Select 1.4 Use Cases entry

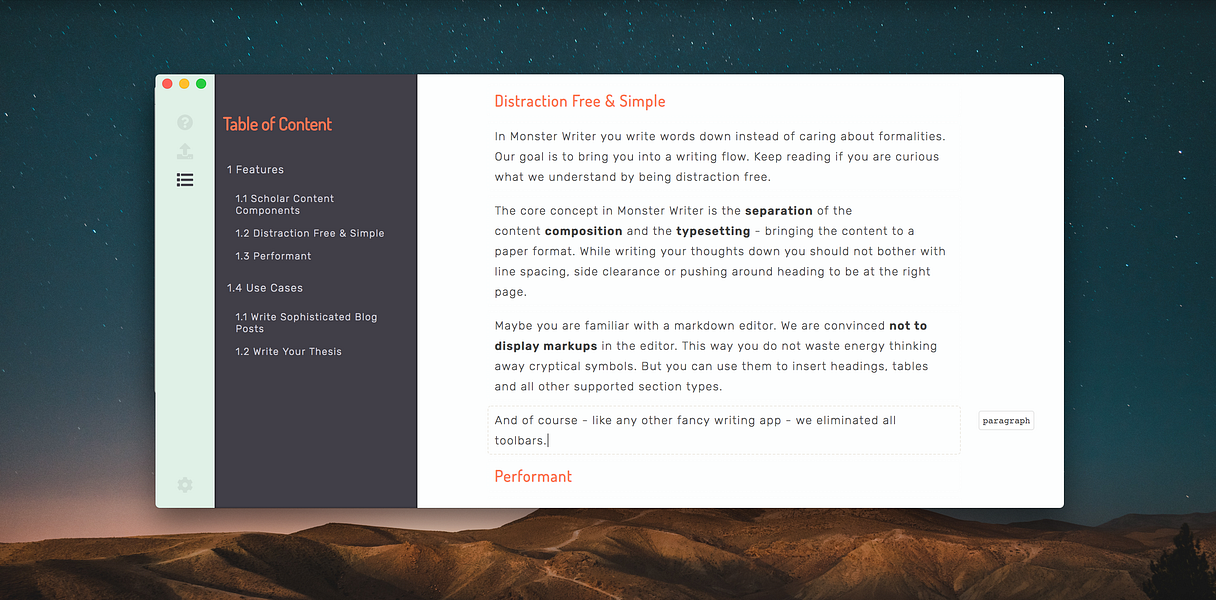[264, 288]
